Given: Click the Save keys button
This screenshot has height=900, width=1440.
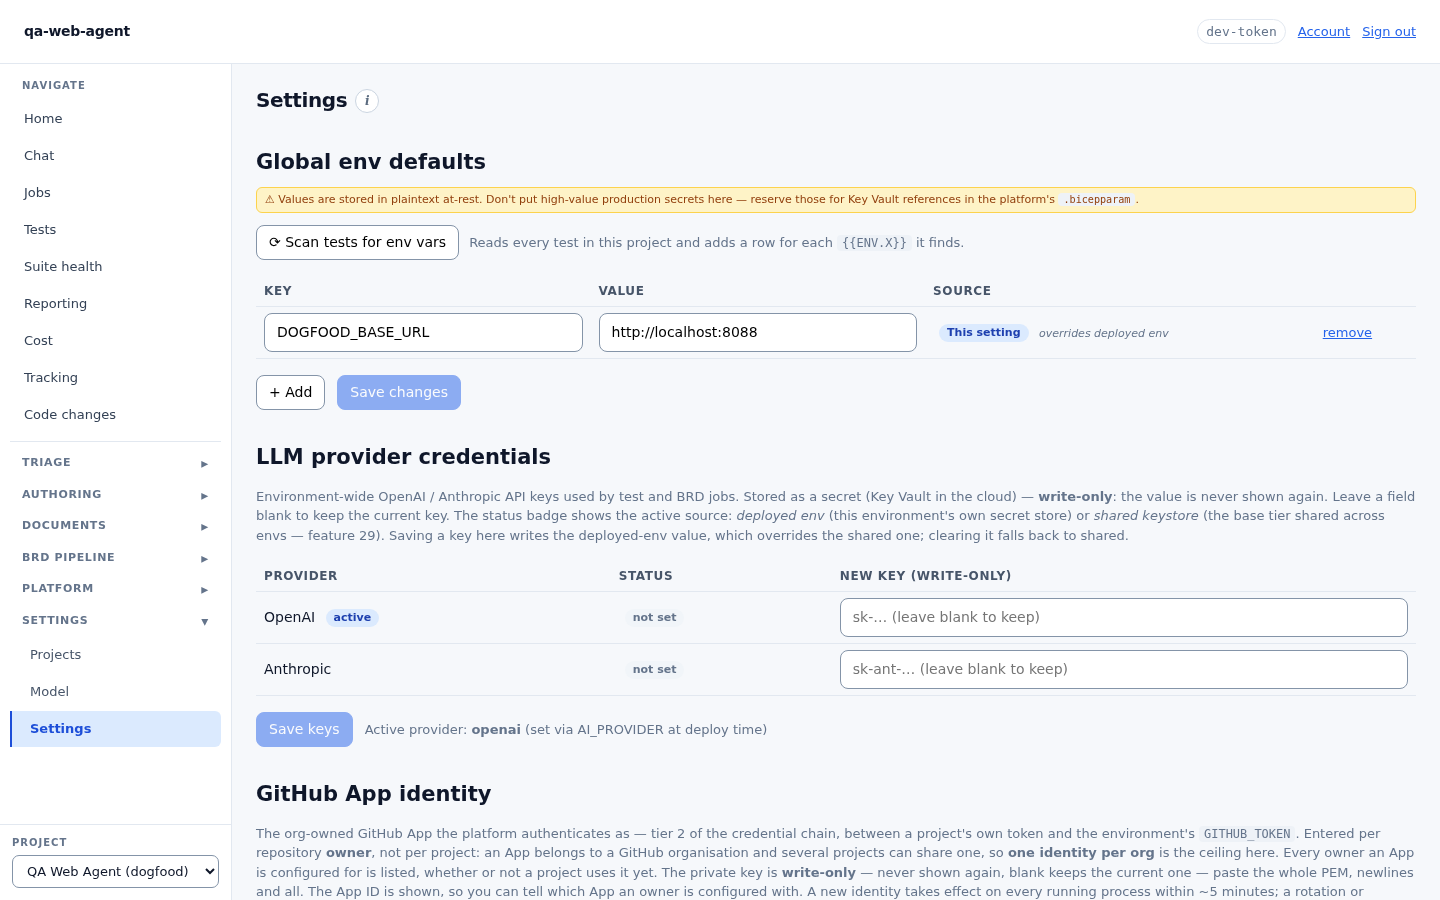Looking at the screenshot, I should tap(304, 730).
